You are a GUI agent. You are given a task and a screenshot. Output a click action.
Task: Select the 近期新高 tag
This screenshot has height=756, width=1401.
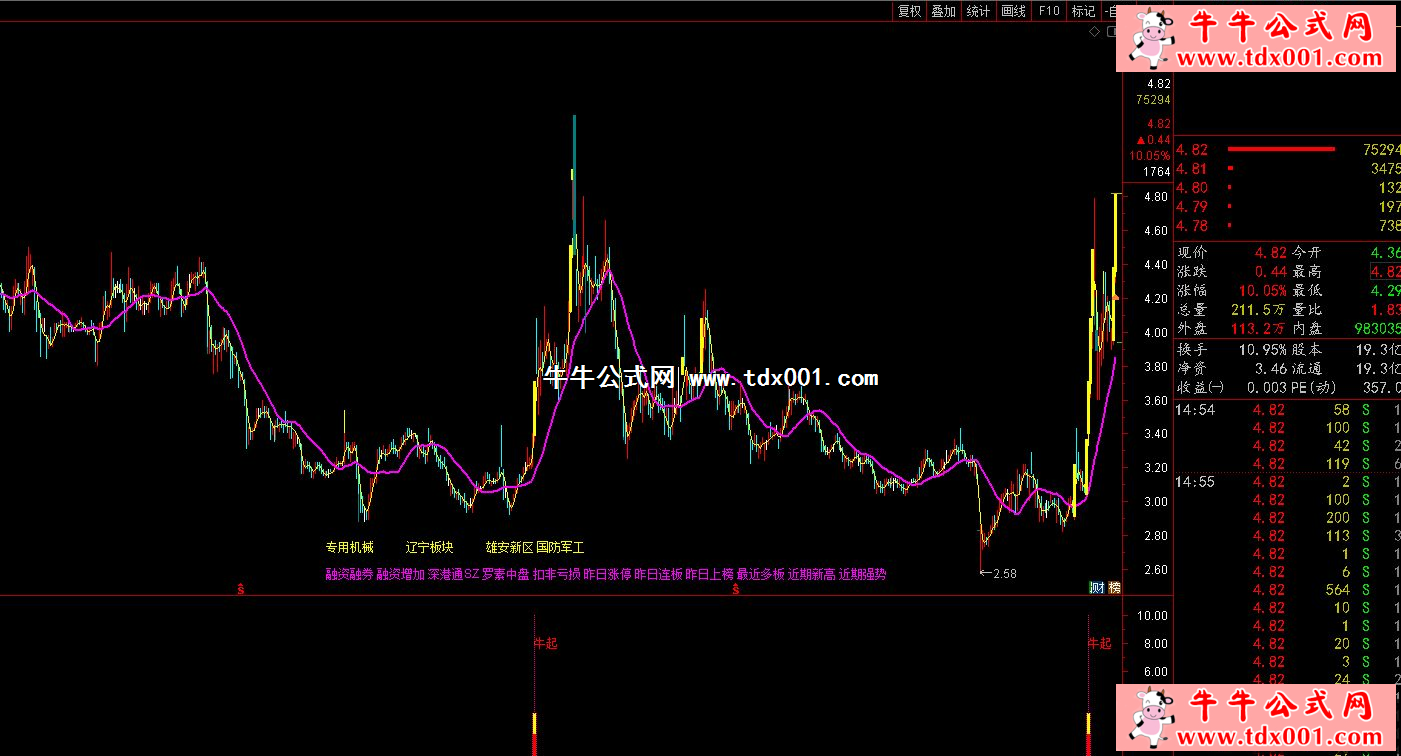pos(811,574)
